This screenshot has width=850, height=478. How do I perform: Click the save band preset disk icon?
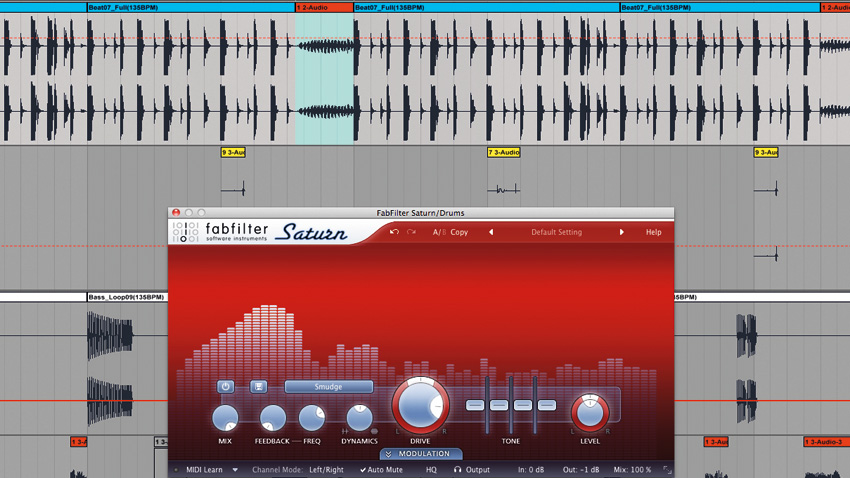coord(259,386)
